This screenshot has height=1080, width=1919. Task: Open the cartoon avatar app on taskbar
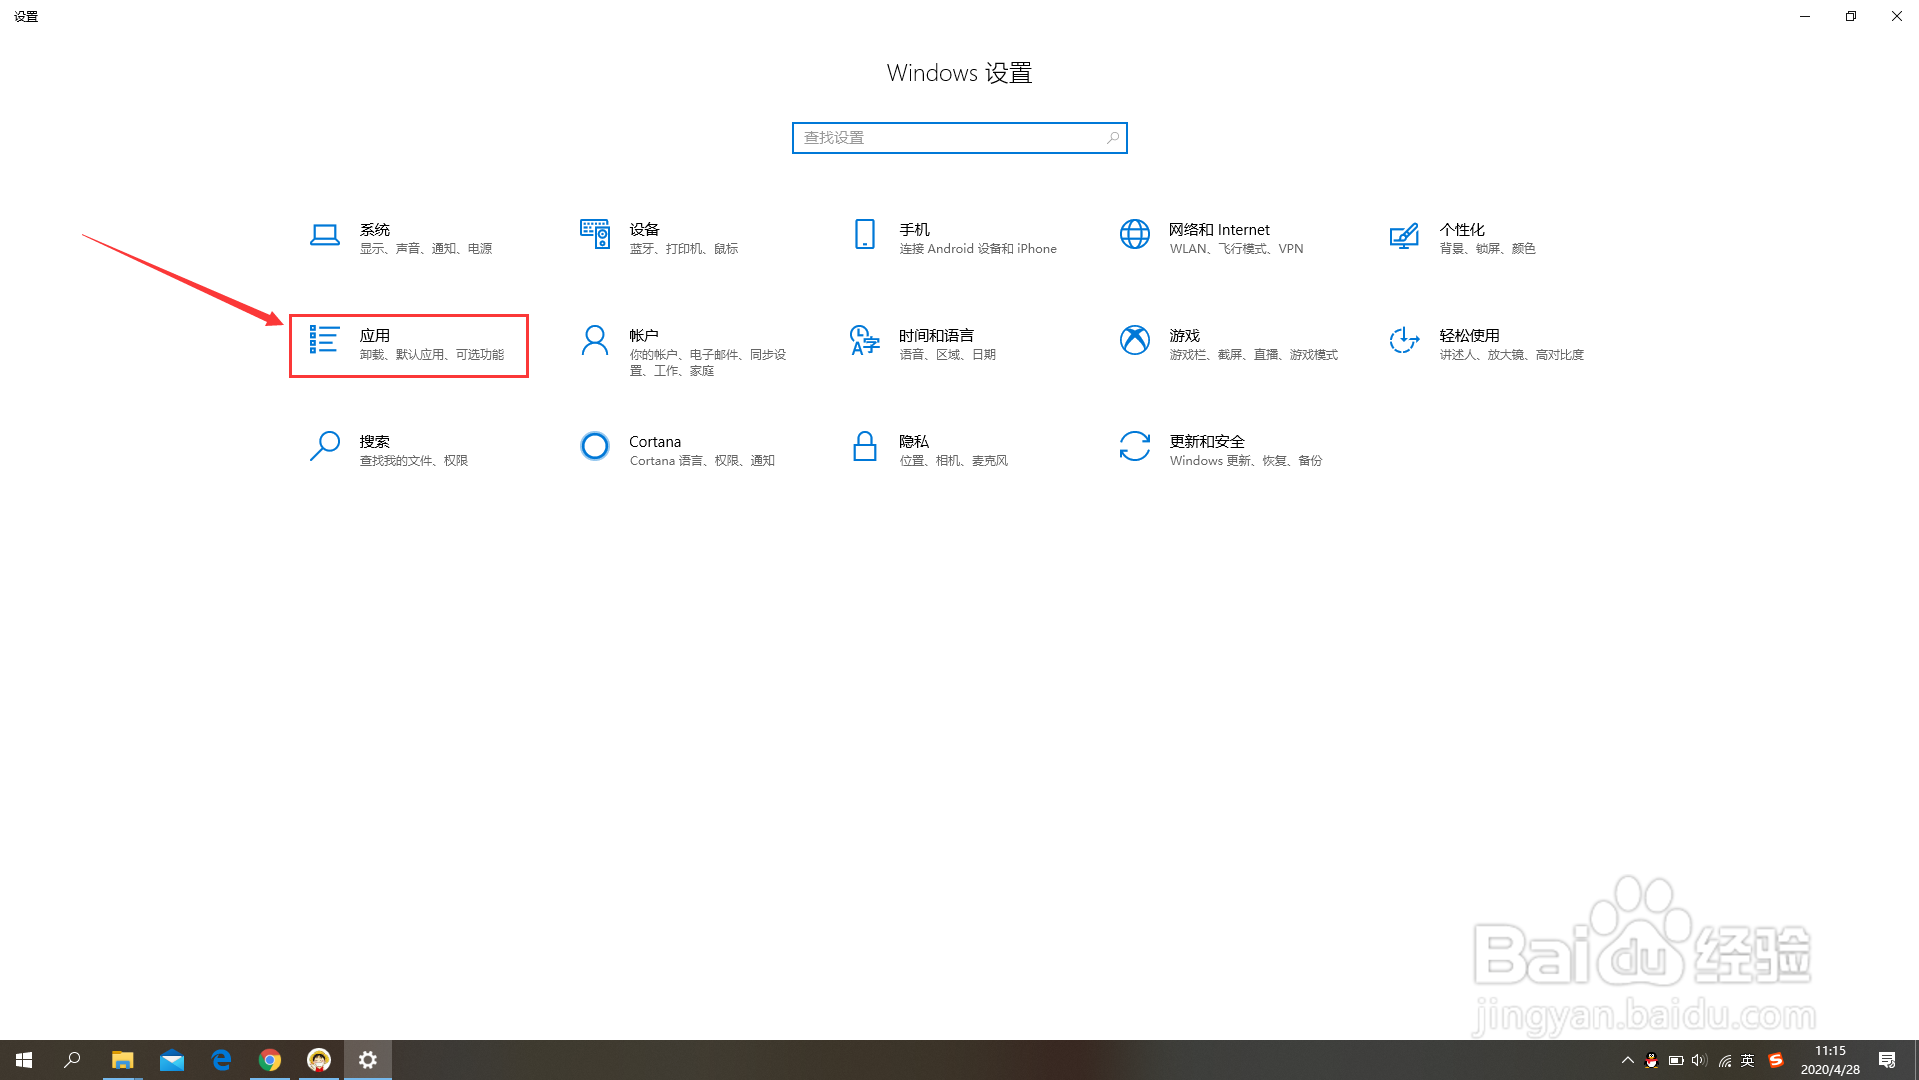coord(319,1060)
